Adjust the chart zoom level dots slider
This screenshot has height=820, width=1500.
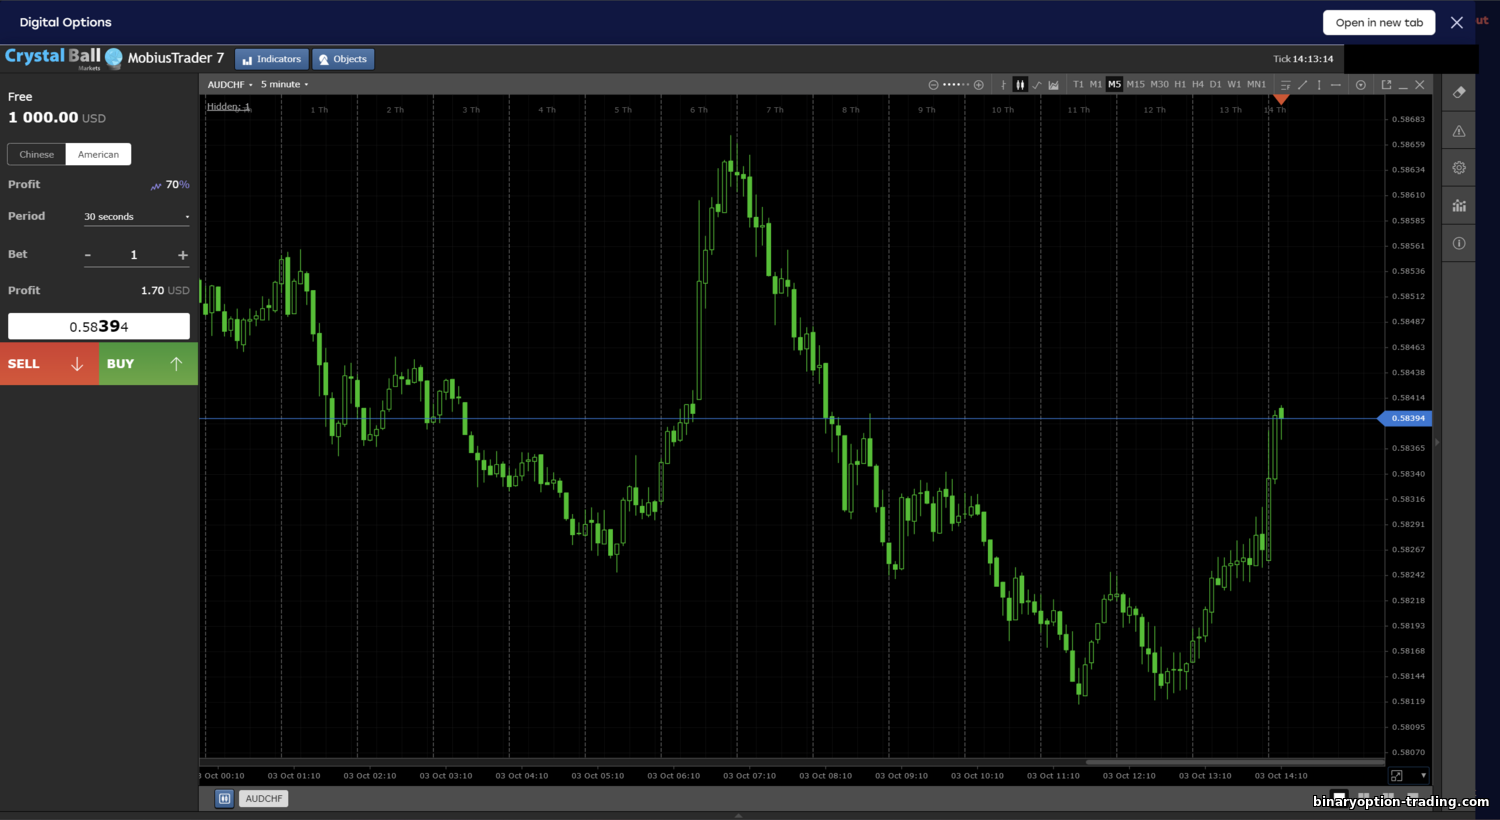(x=956, y=85)
